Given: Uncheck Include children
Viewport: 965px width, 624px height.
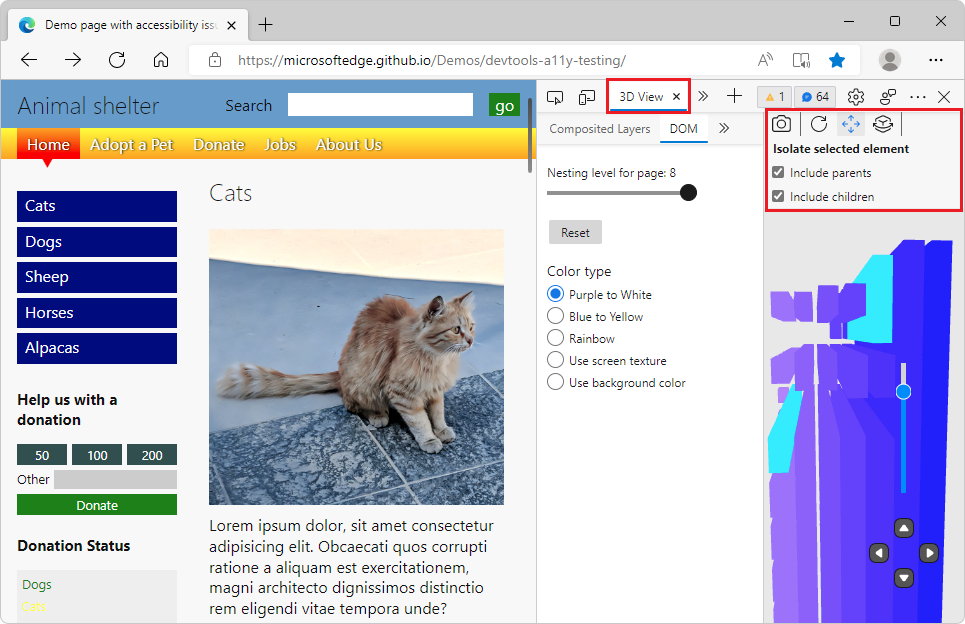Looking at the screenshot, I should click(779, 196).
